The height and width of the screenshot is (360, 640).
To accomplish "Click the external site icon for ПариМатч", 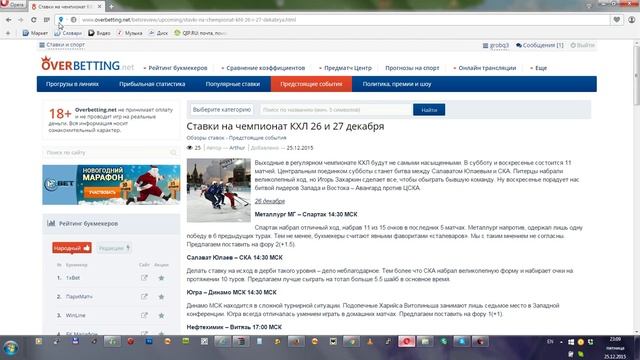I will tap(144, 297).
